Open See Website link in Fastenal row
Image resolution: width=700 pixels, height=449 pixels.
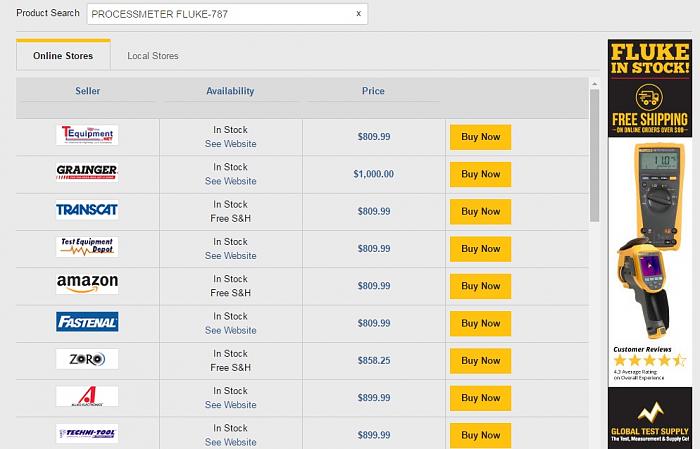pos(230,330)
